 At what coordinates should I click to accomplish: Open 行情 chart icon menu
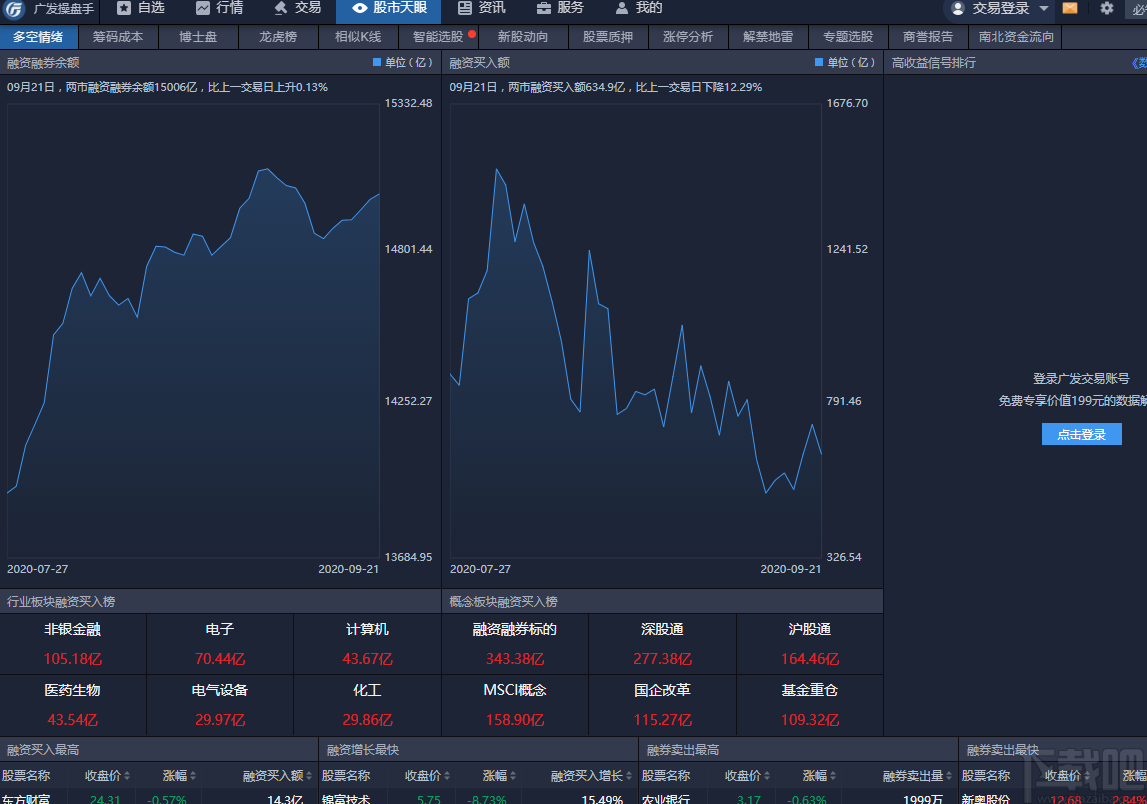pyautogui.click(x=203, y=8)
